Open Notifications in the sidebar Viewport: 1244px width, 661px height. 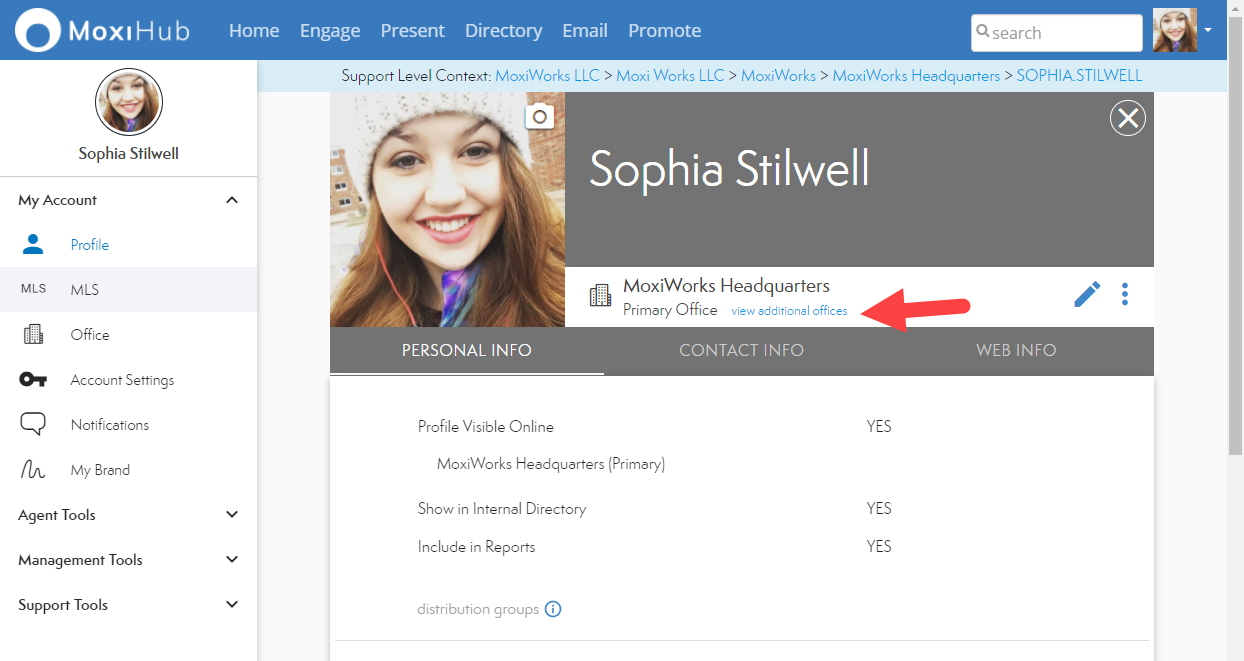109,425
